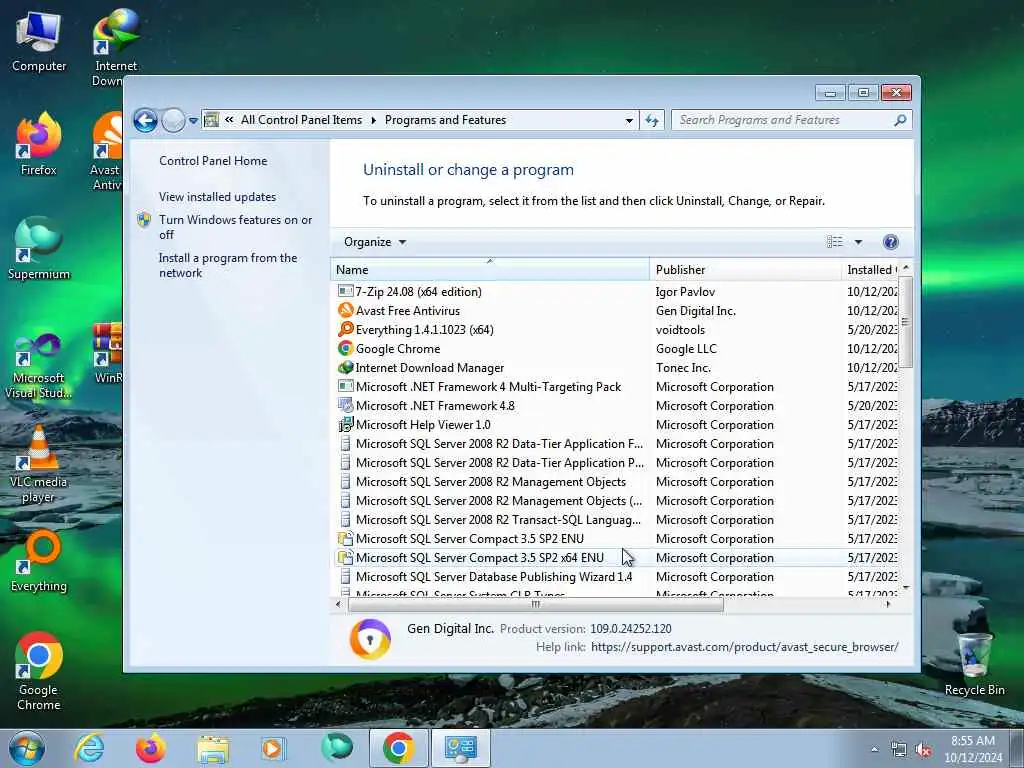Click the search magnifier icon
Viewport: 1024px width, 768px height.
tap(900, 120)
